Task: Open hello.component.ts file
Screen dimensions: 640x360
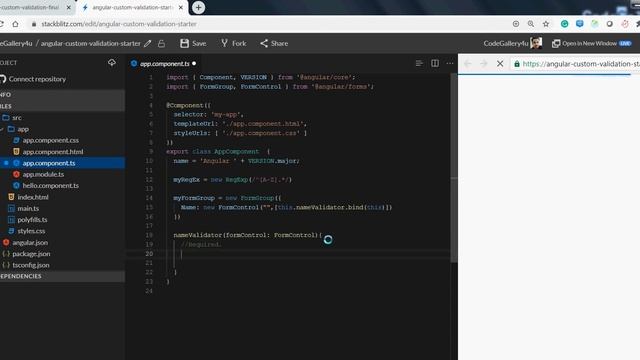Action: (51, 185)
